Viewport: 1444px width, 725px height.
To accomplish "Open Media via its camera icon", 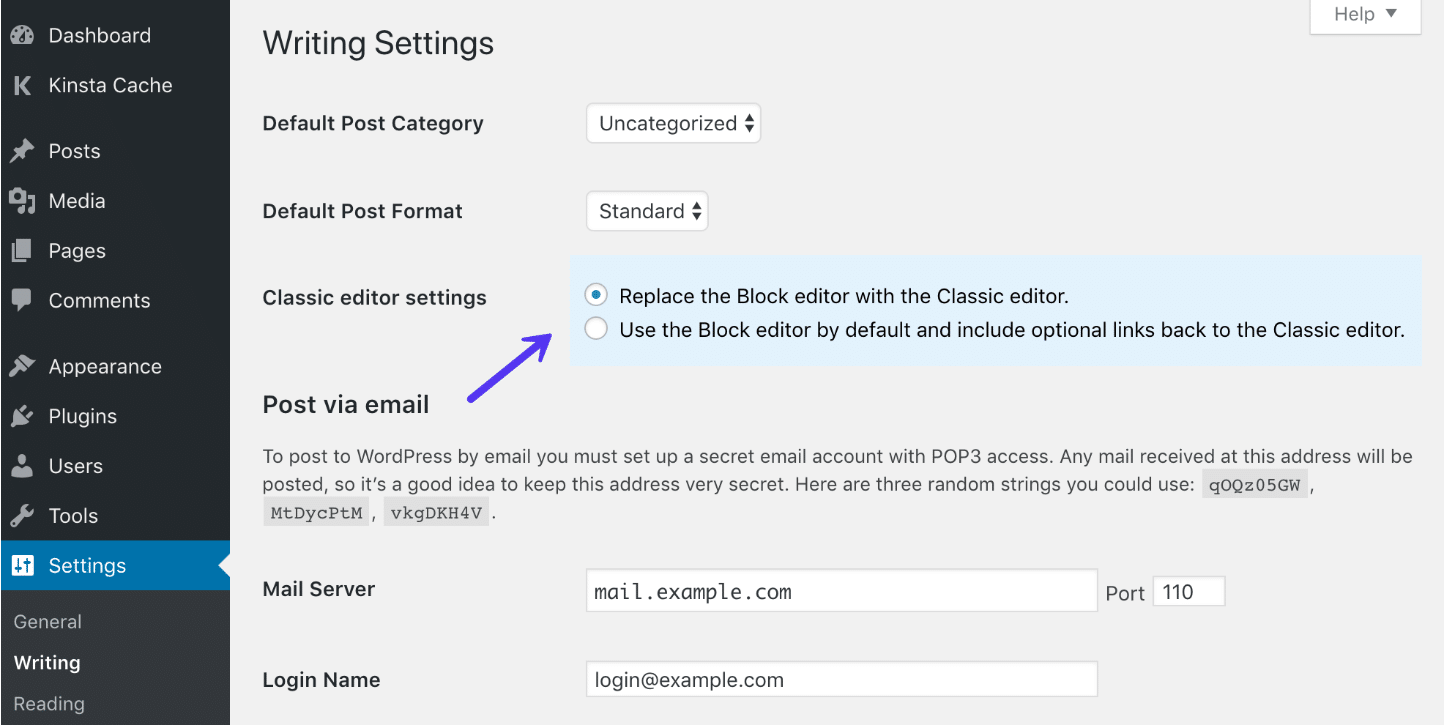I will [22, 200].
